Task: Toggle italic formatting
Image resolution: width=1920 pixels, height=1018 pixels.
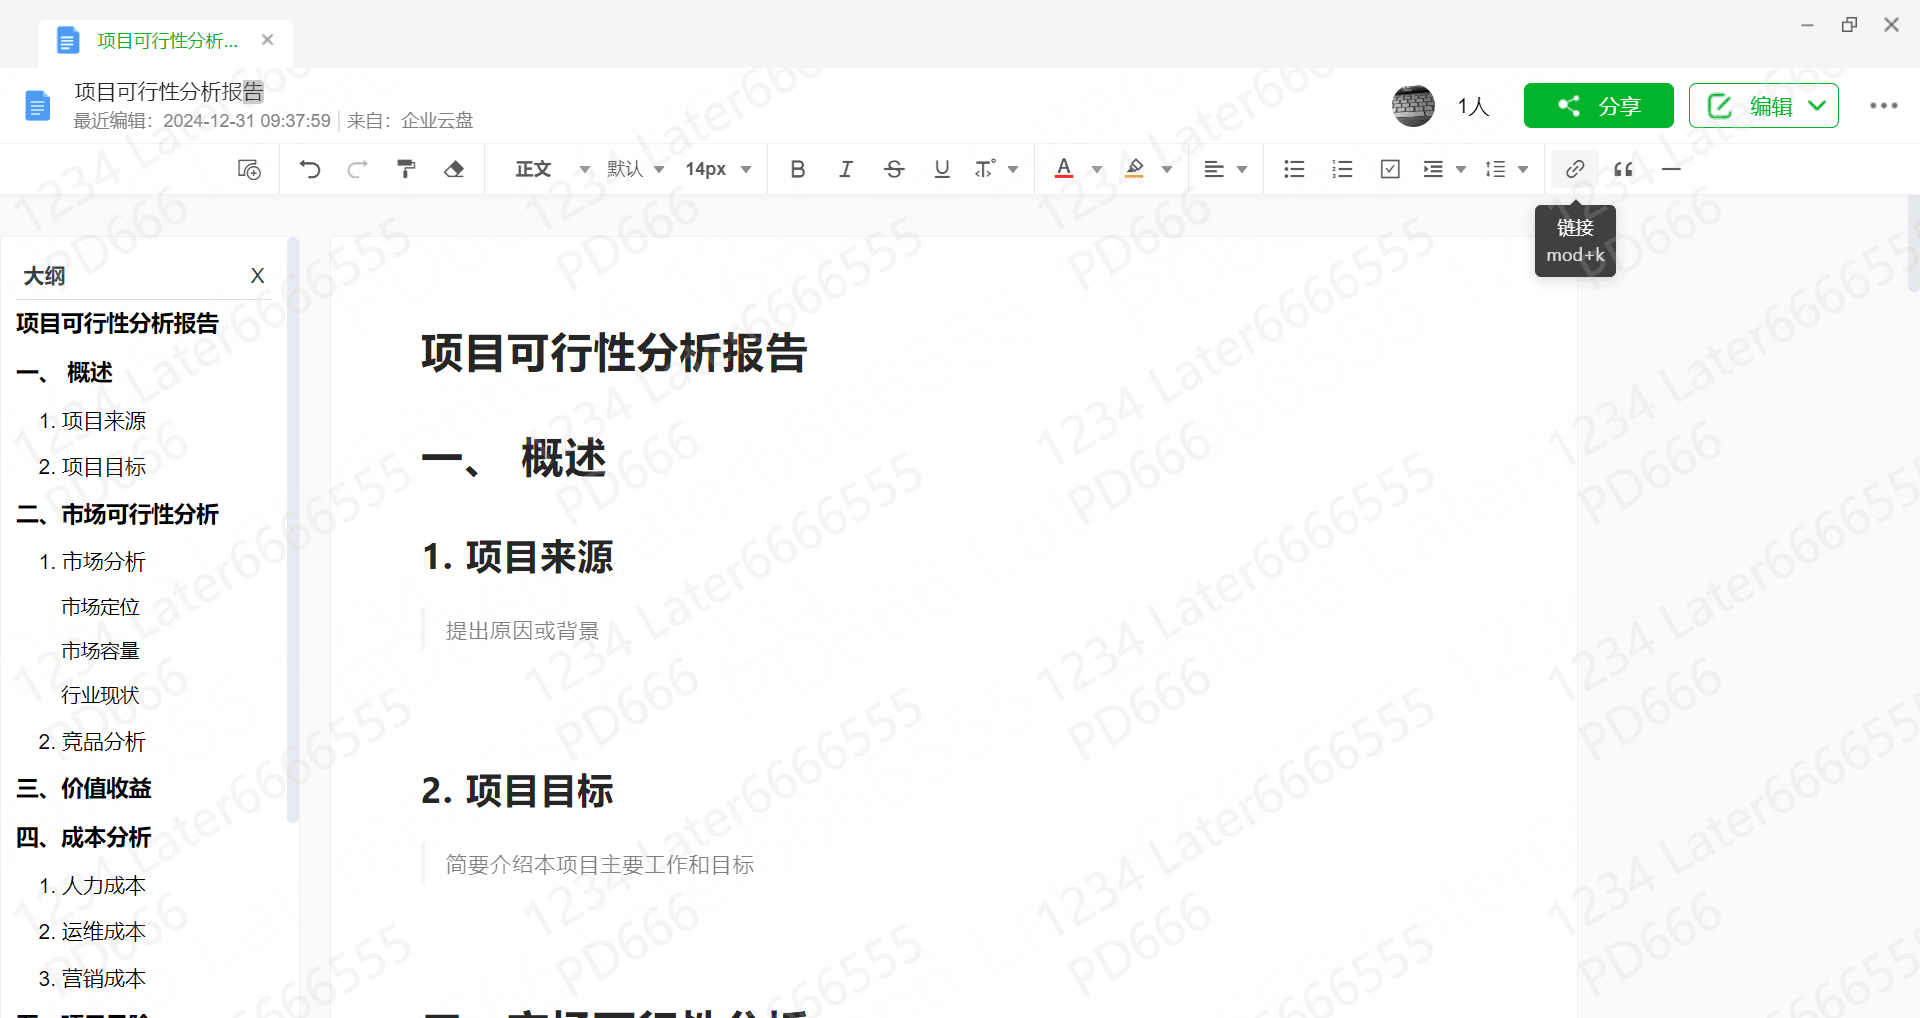Action: tap(846, 169)
